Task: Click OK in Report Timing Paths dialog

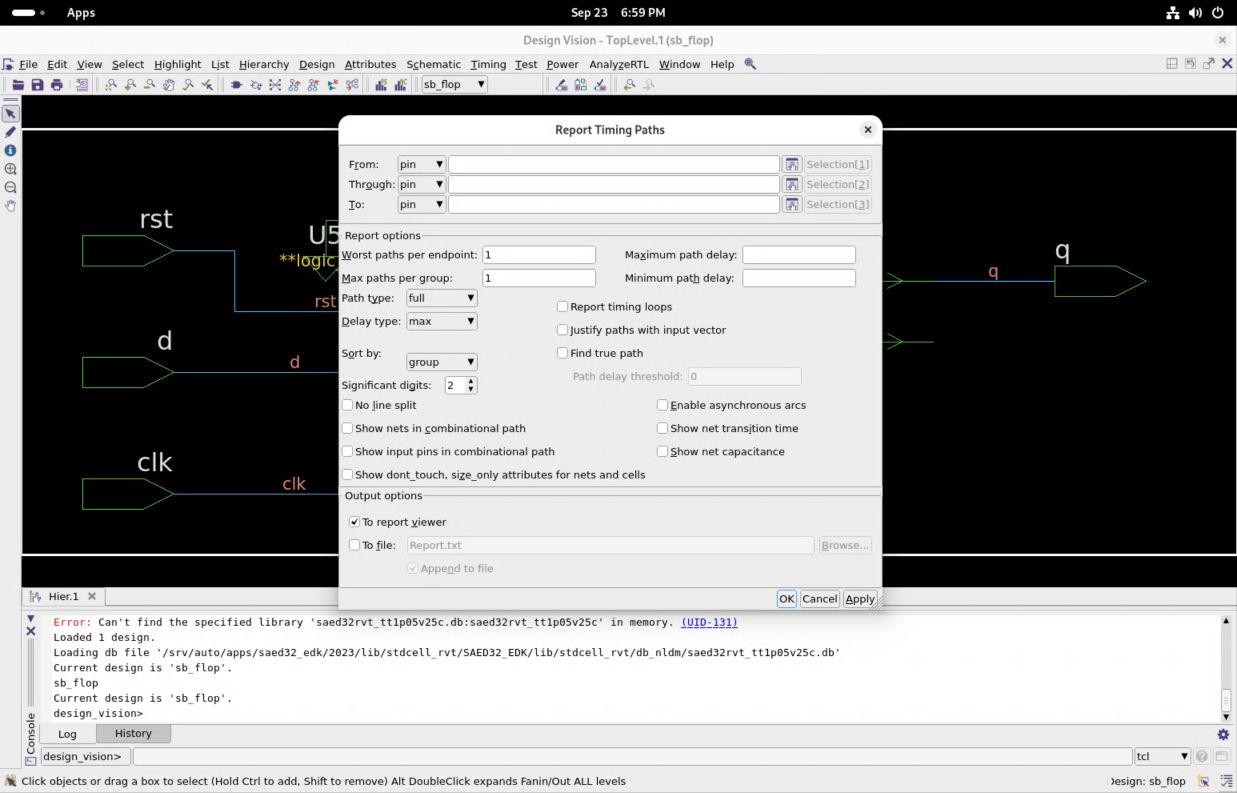Action: click(x=786, y=599)
